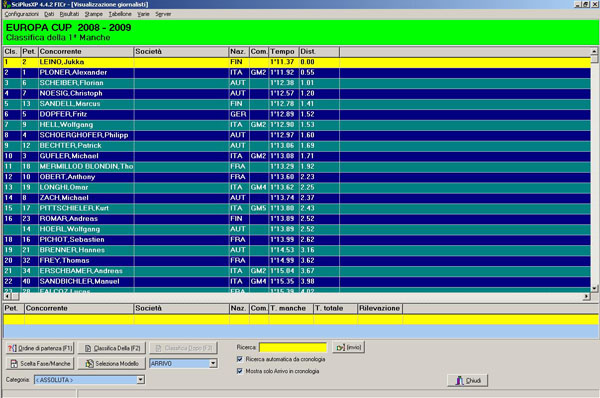Click the results list scroll-down arrow
The width and height of the screenshot is (600, 398).
click(594, 288)
